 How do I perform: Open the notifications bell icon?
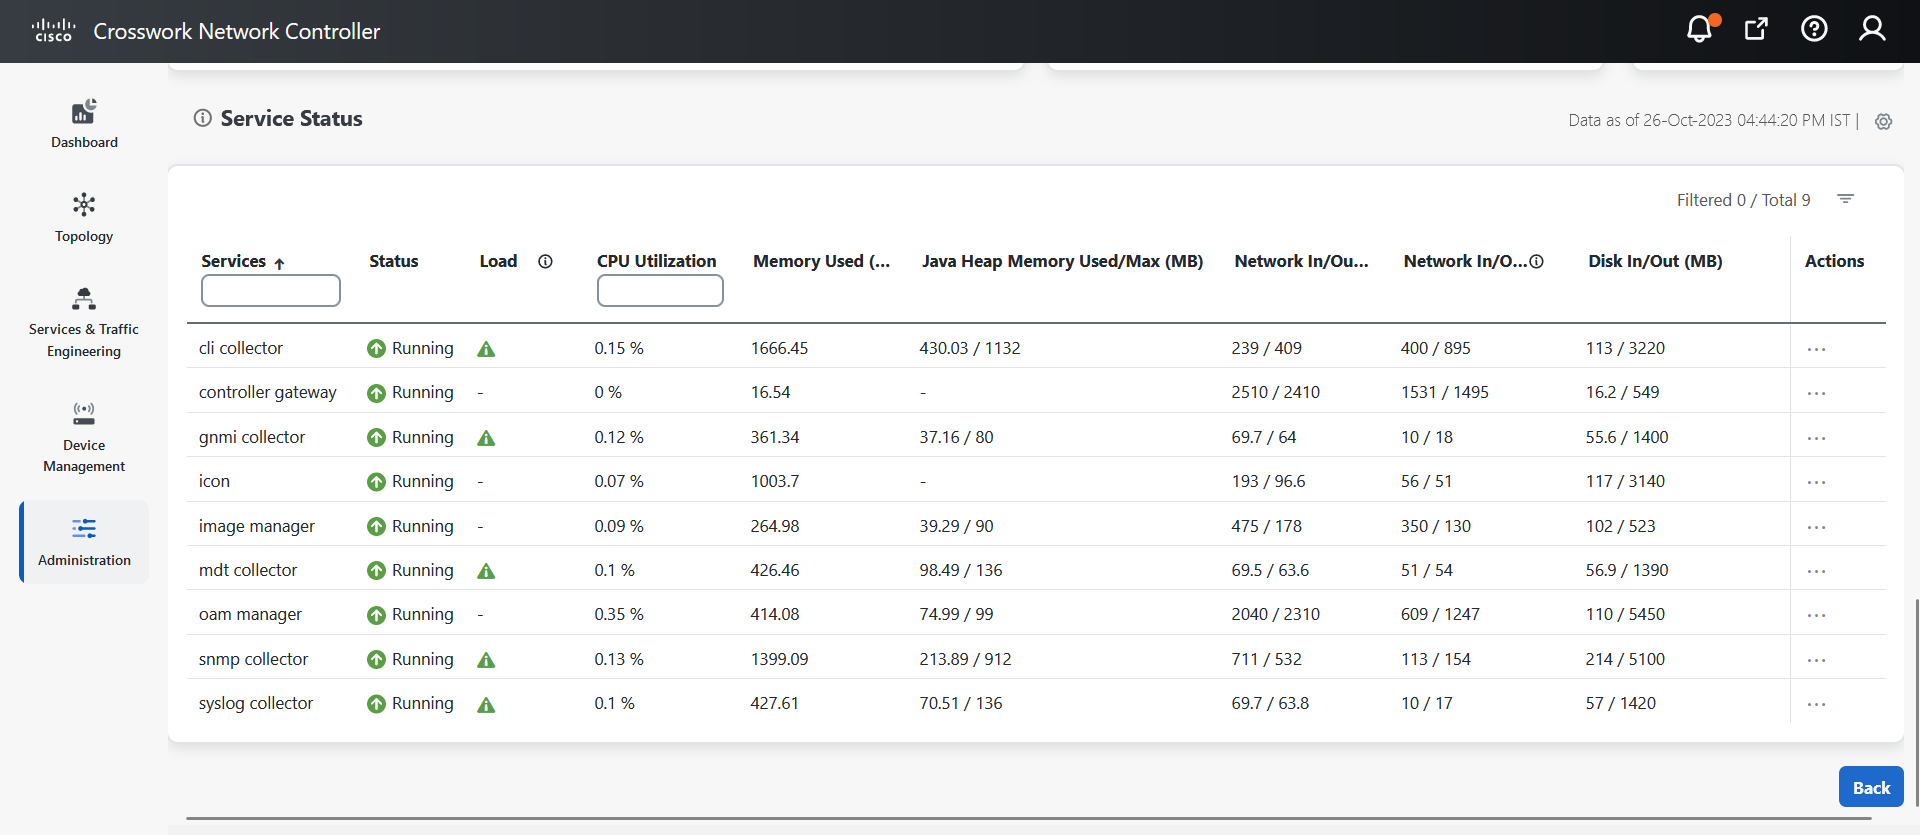pyautogui.click(x=1699, y=29)
